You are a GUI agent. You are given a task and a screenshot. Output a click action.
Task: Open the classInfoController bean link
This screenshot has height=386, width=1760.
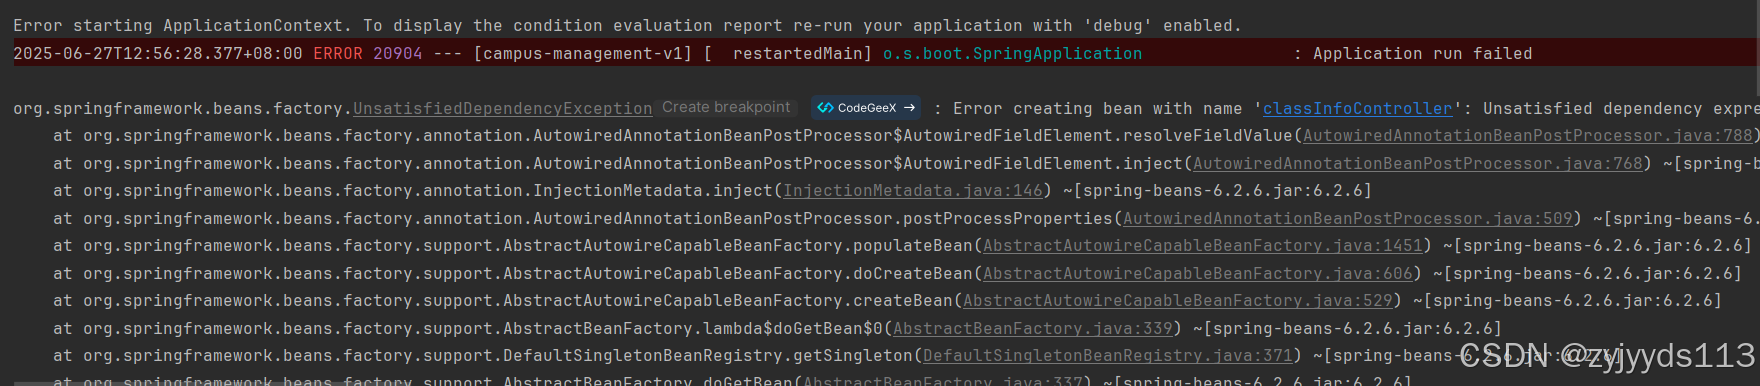tap(1357, 109)
